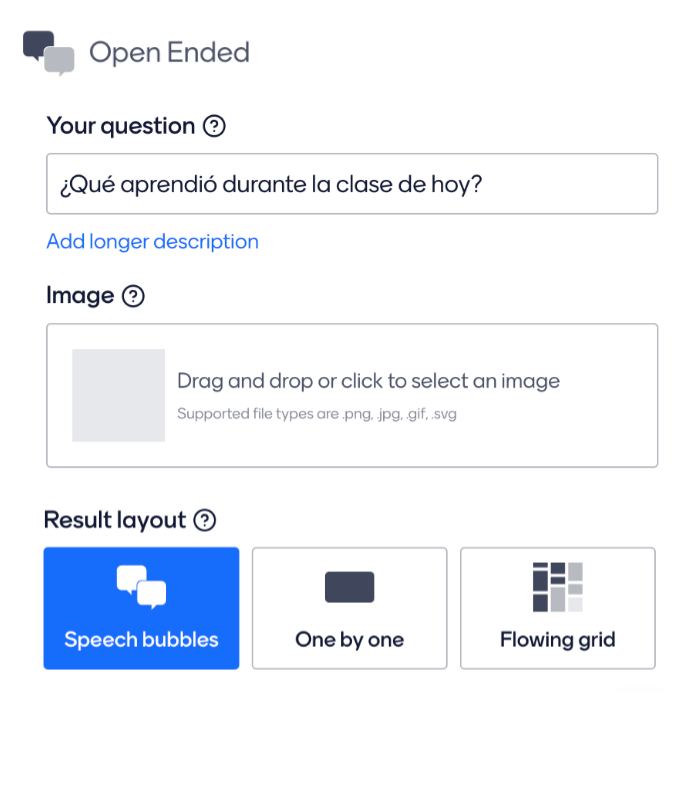700x808 pixels.
Task: Click Drag and drop image upload area
Action: coord(352,396)
